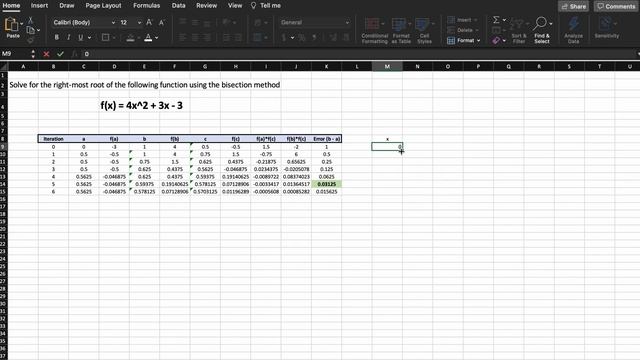Click the Delete cells button

point(463,30)
